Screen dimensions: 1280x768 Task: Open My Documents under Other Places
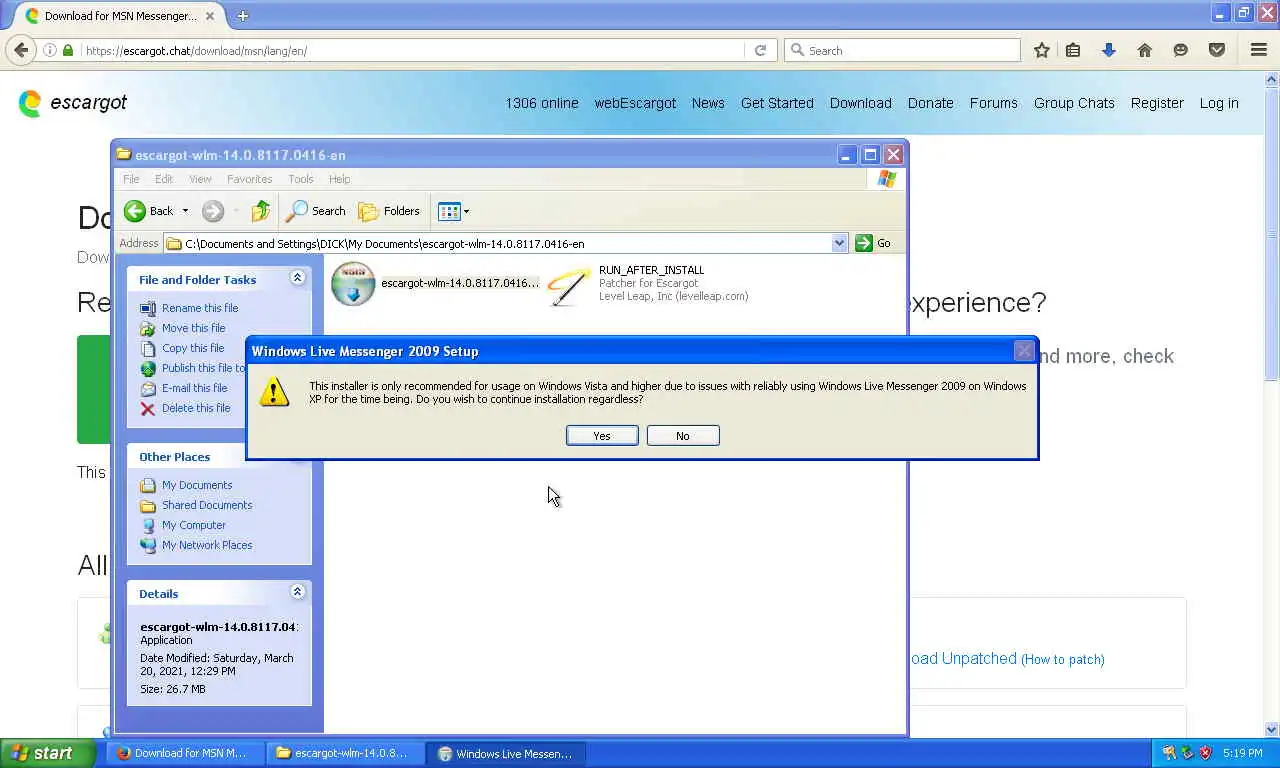coord(197,485)
